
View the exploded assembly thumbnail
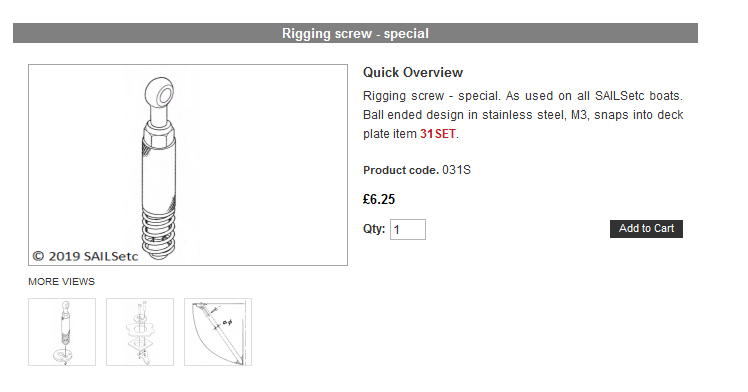tap(140, 332)
